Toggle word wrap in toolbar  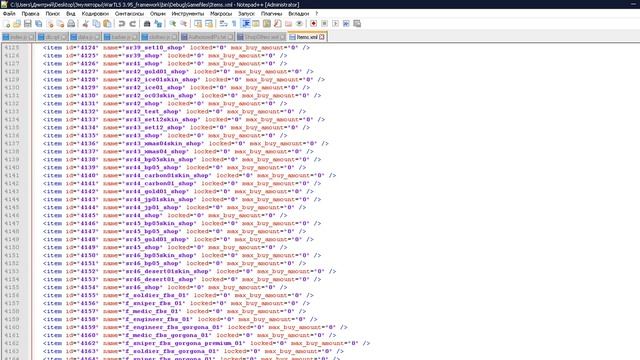point(223,24)
